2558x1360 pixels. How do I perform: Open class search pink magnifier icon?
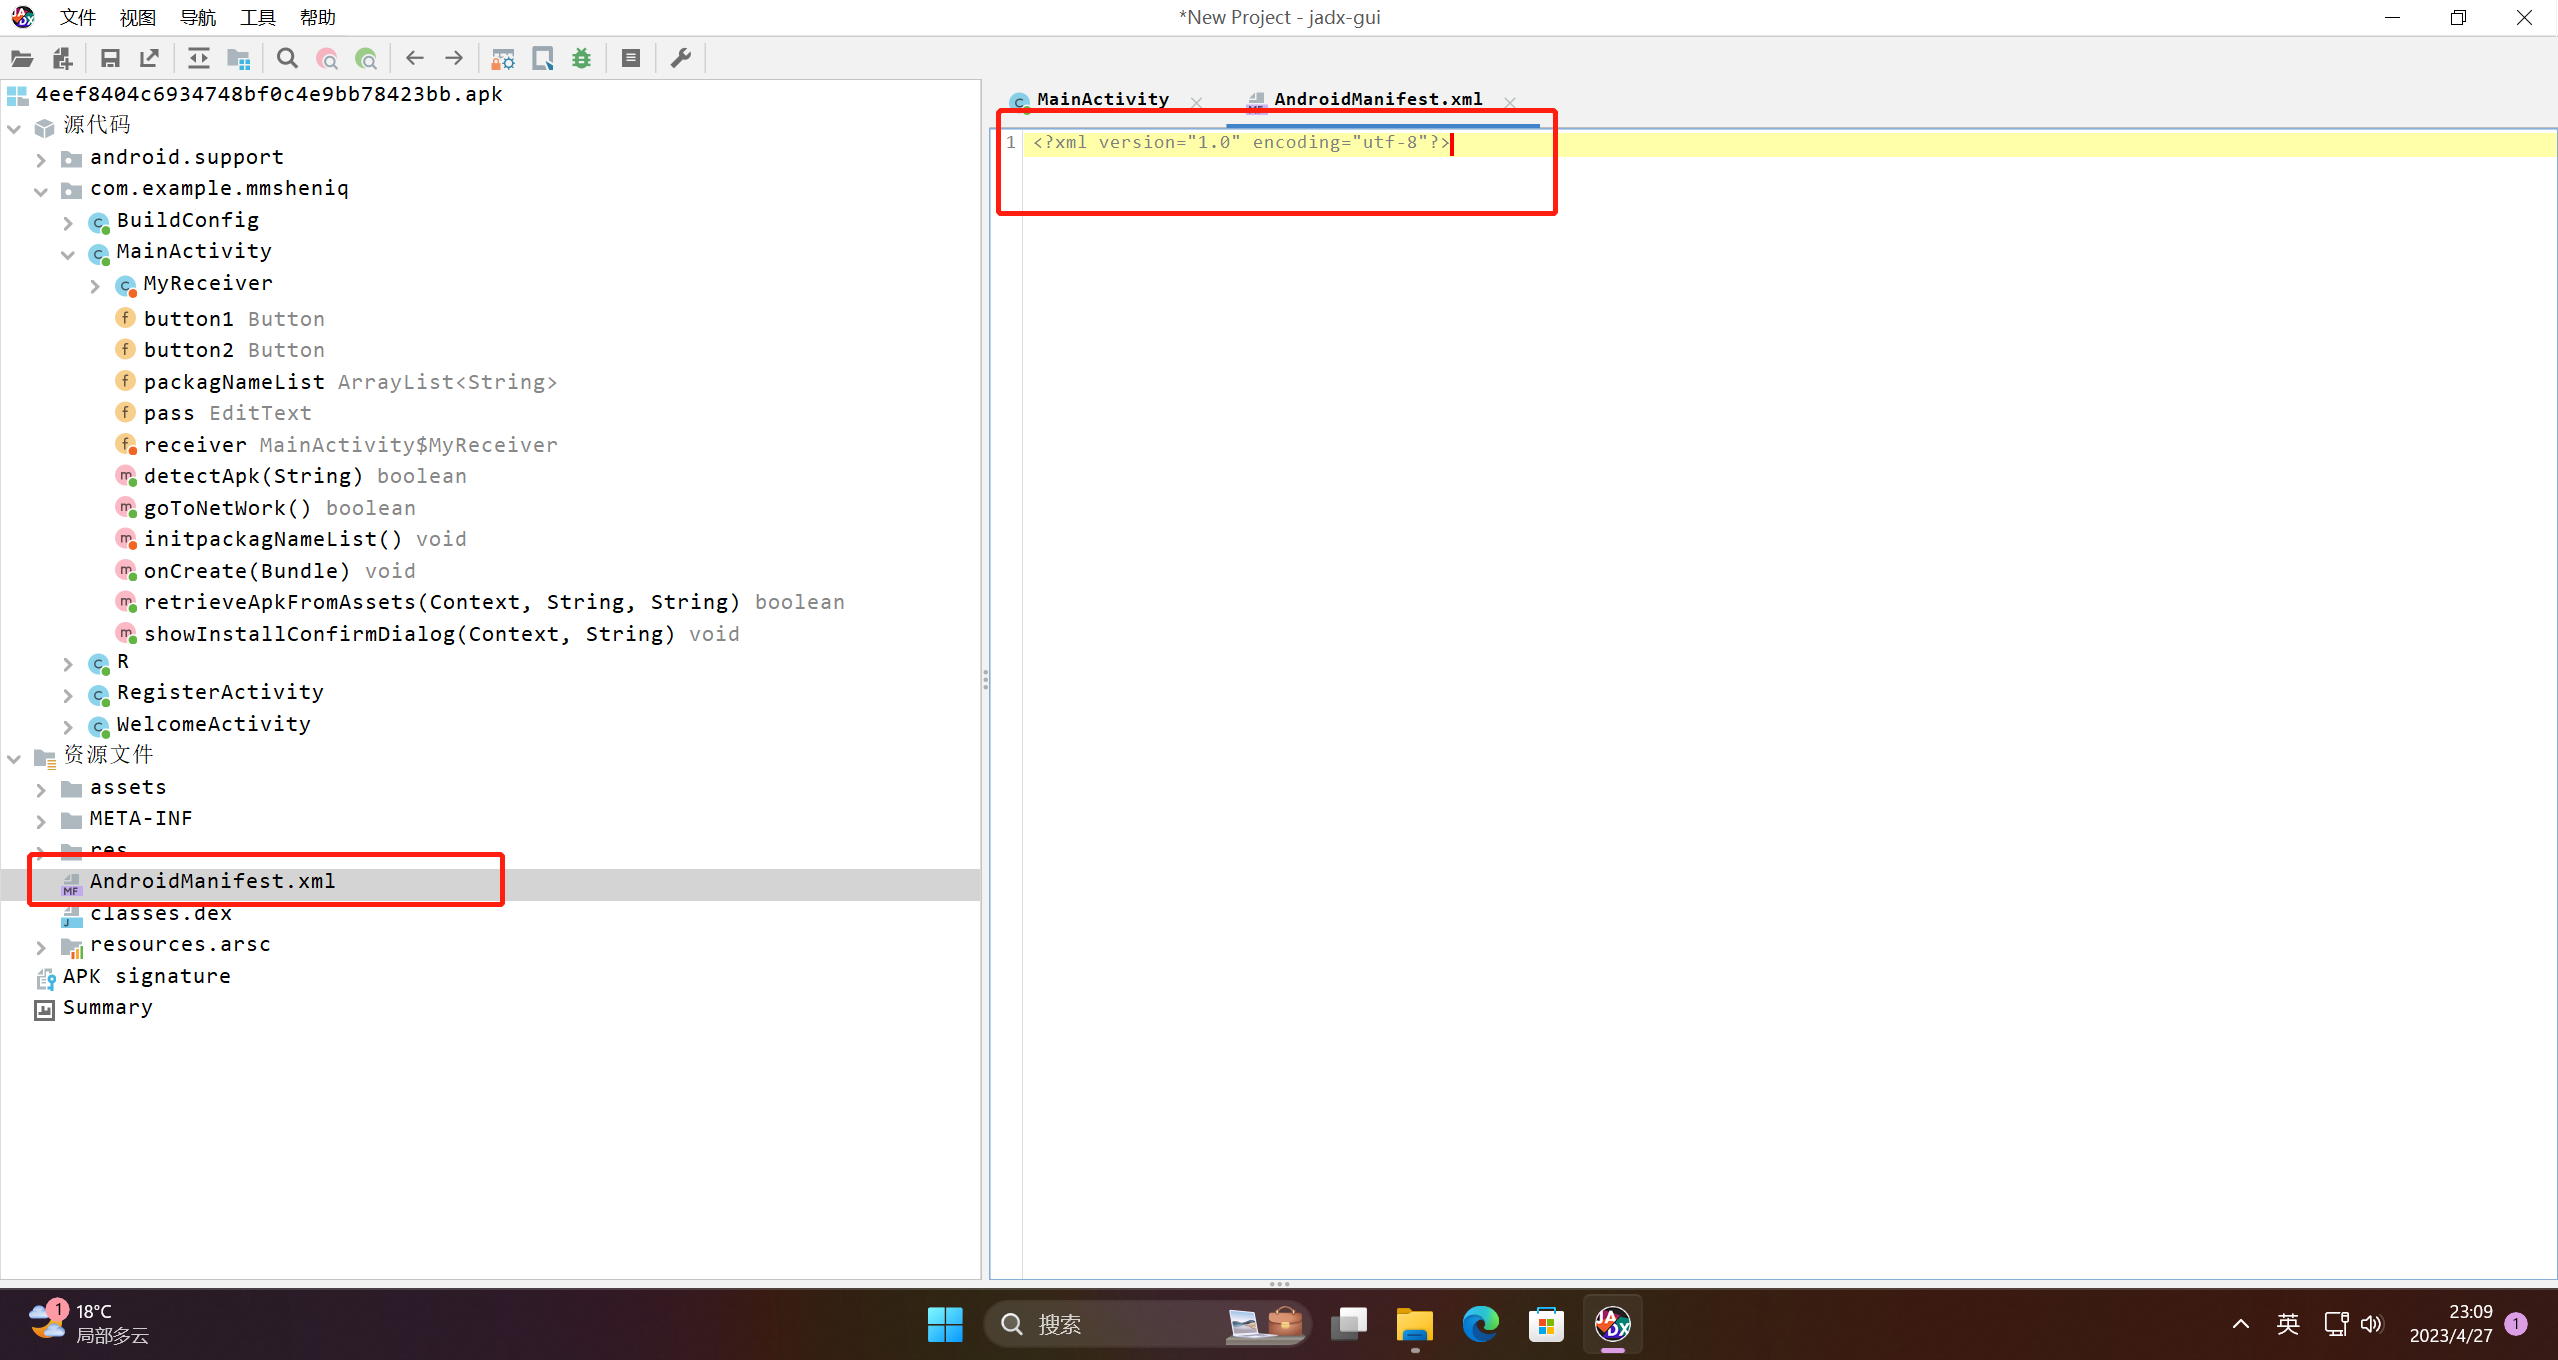[327, 59]
